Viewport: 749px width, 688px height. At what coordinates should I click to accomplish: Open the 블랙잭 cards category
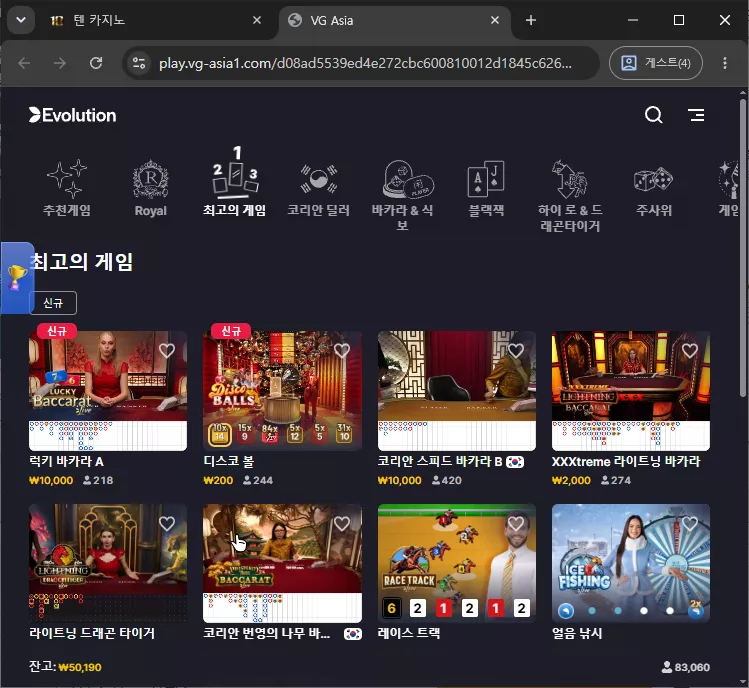pyautogui.click(x=486, y=188)
